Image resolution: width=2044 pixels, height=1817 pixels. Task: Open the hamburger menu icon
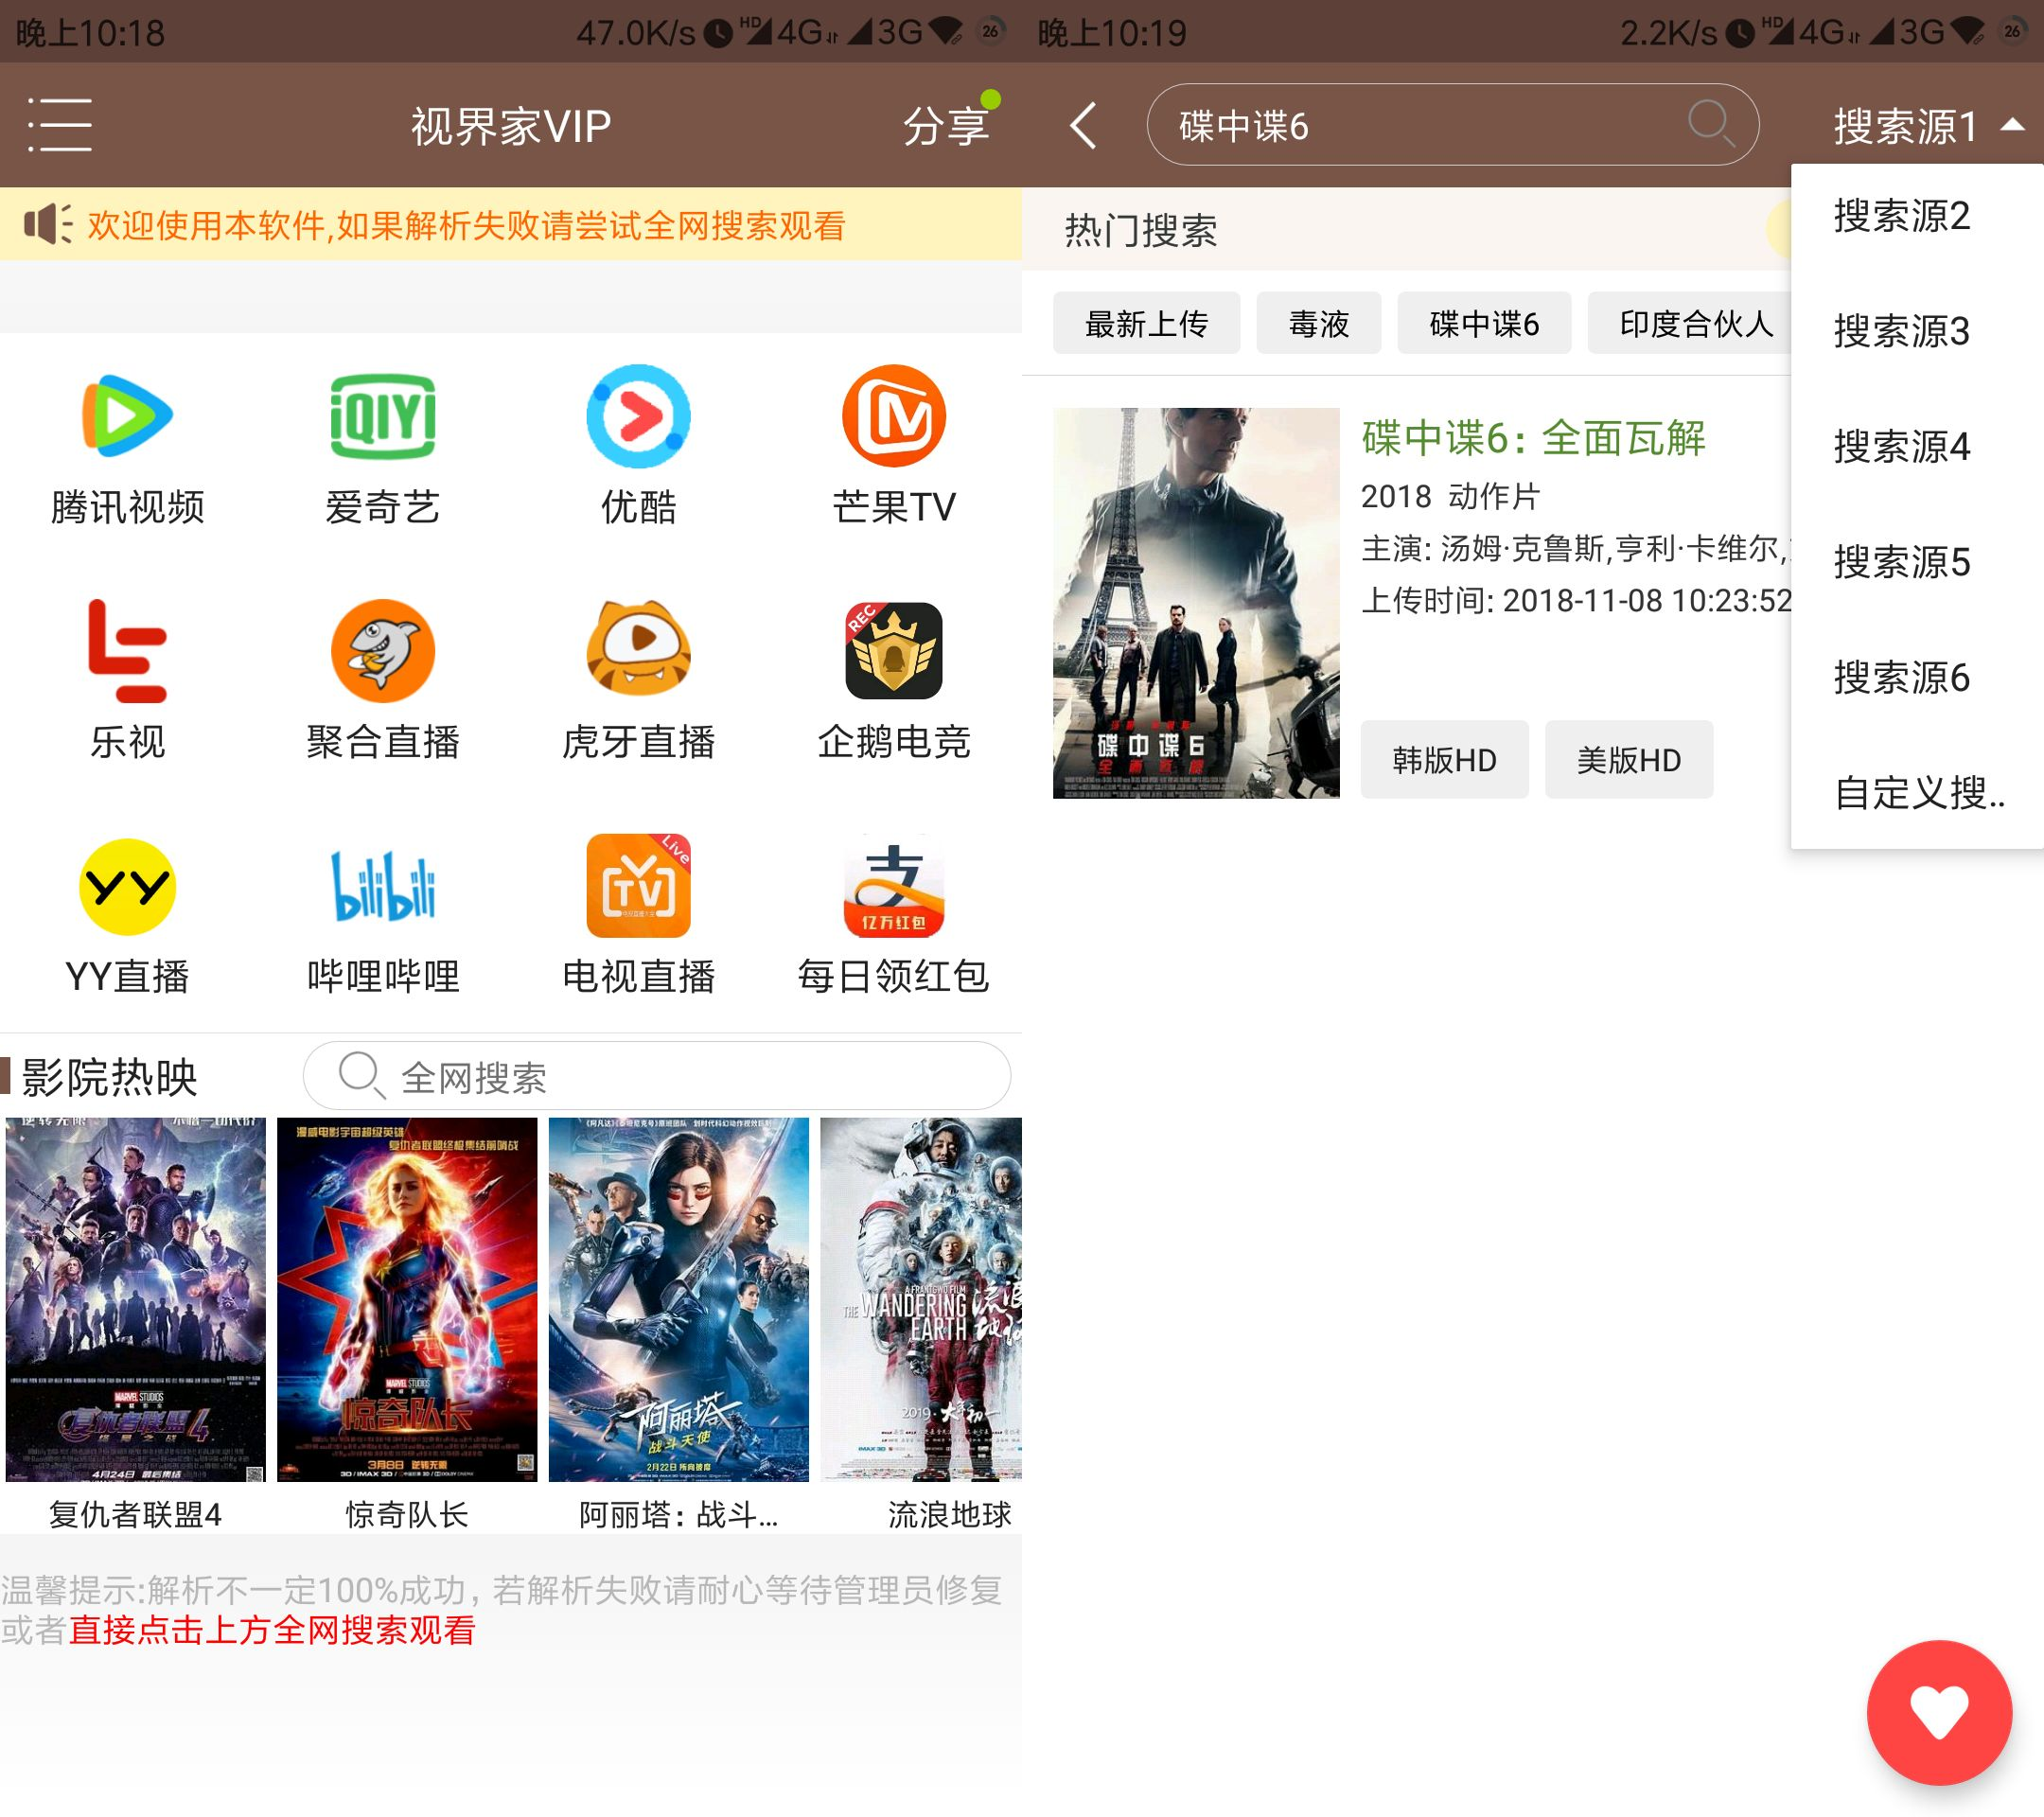[x=60, y=125]
